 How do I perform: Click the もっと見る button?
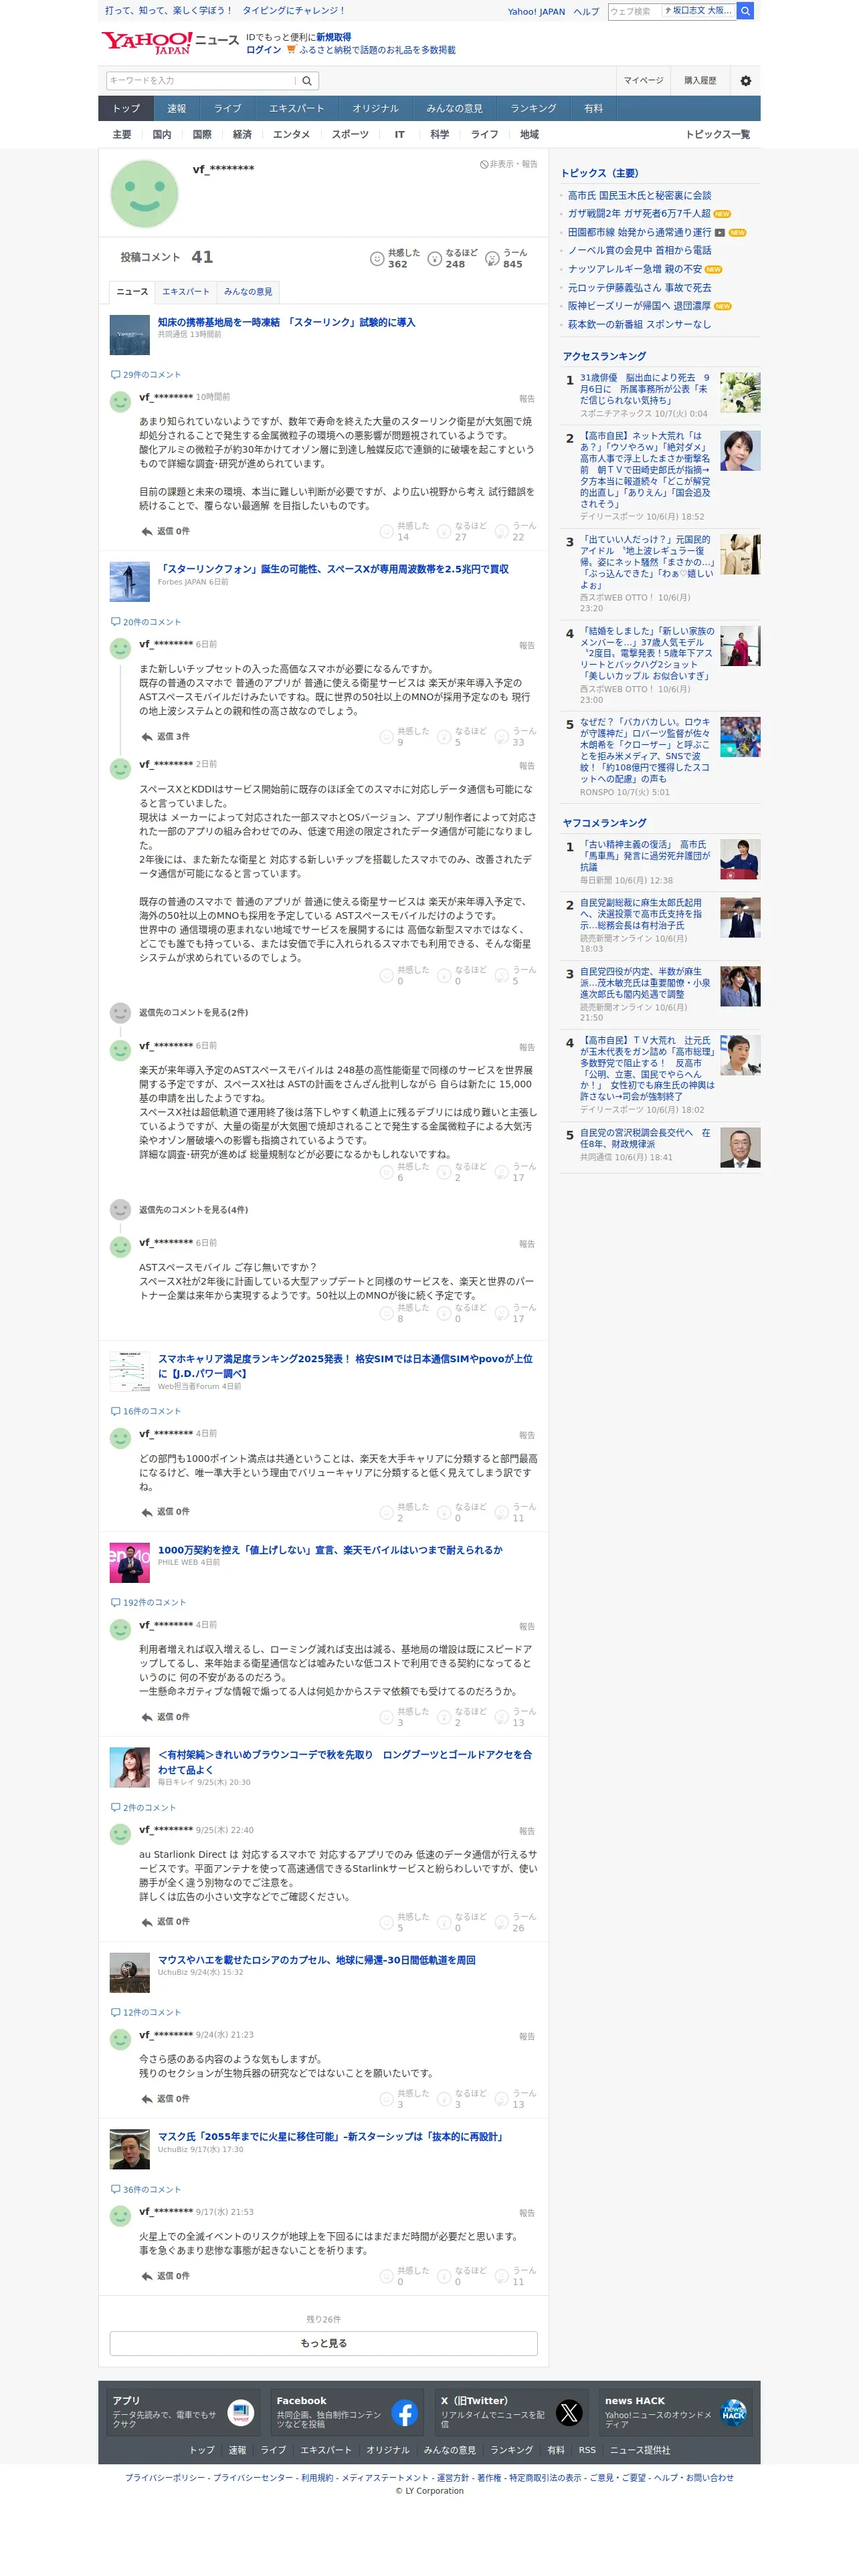pyautogui.click(x=323, y=2343)
